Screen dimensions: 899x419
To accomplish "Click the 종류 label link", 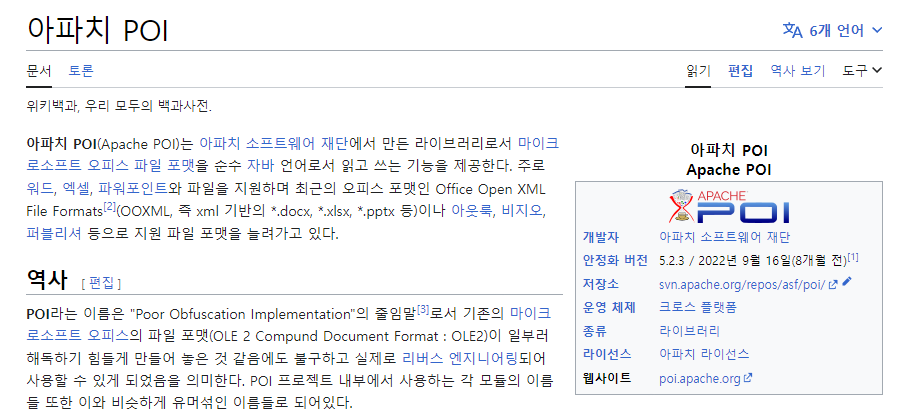I will tap(595, 331).
